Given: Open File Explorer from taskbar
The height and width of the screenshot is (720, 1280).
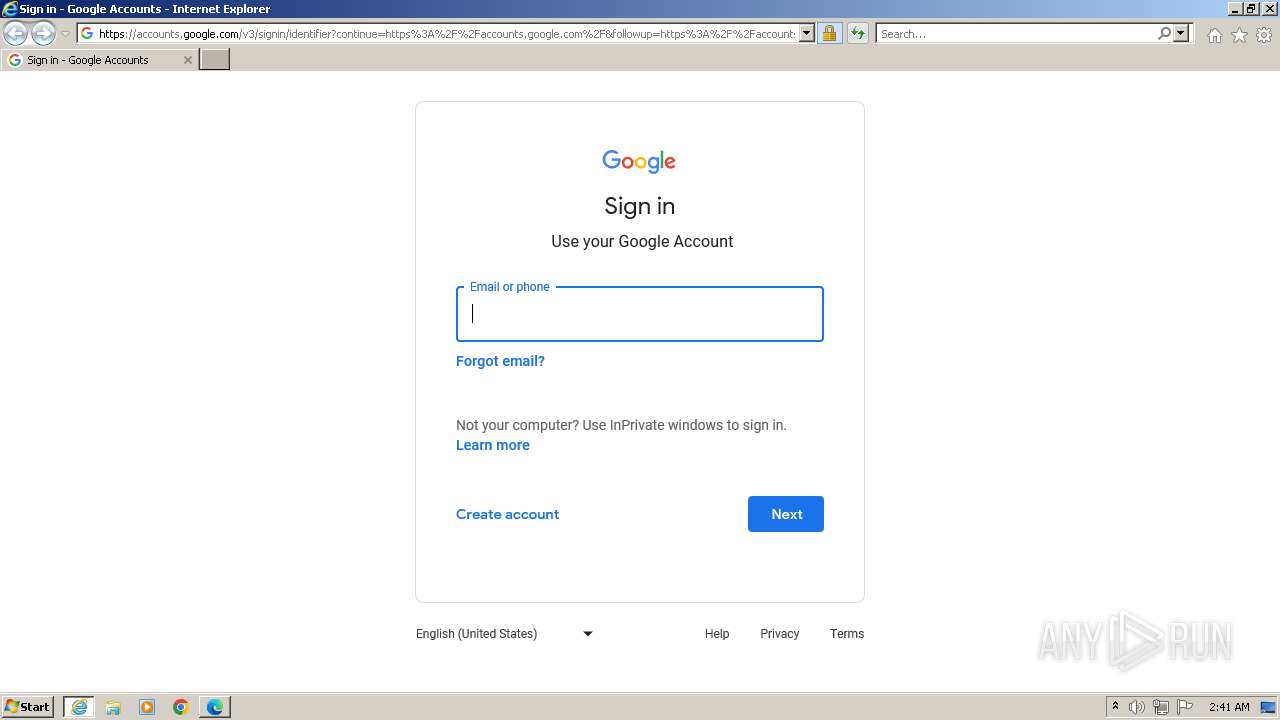Looking at the screenshot, I should [113, 707].
